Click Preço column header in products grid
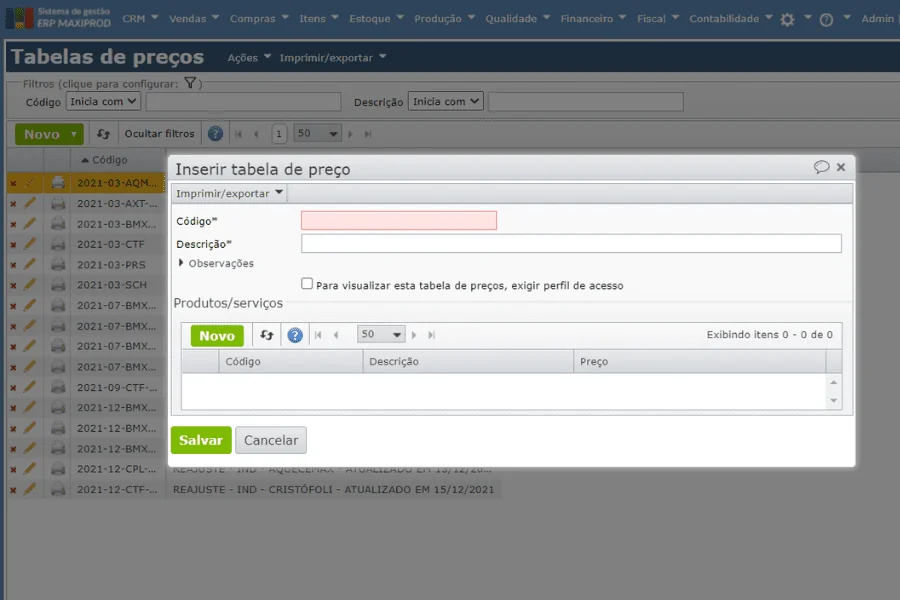 pyautogui.click(x=699, y=361)
